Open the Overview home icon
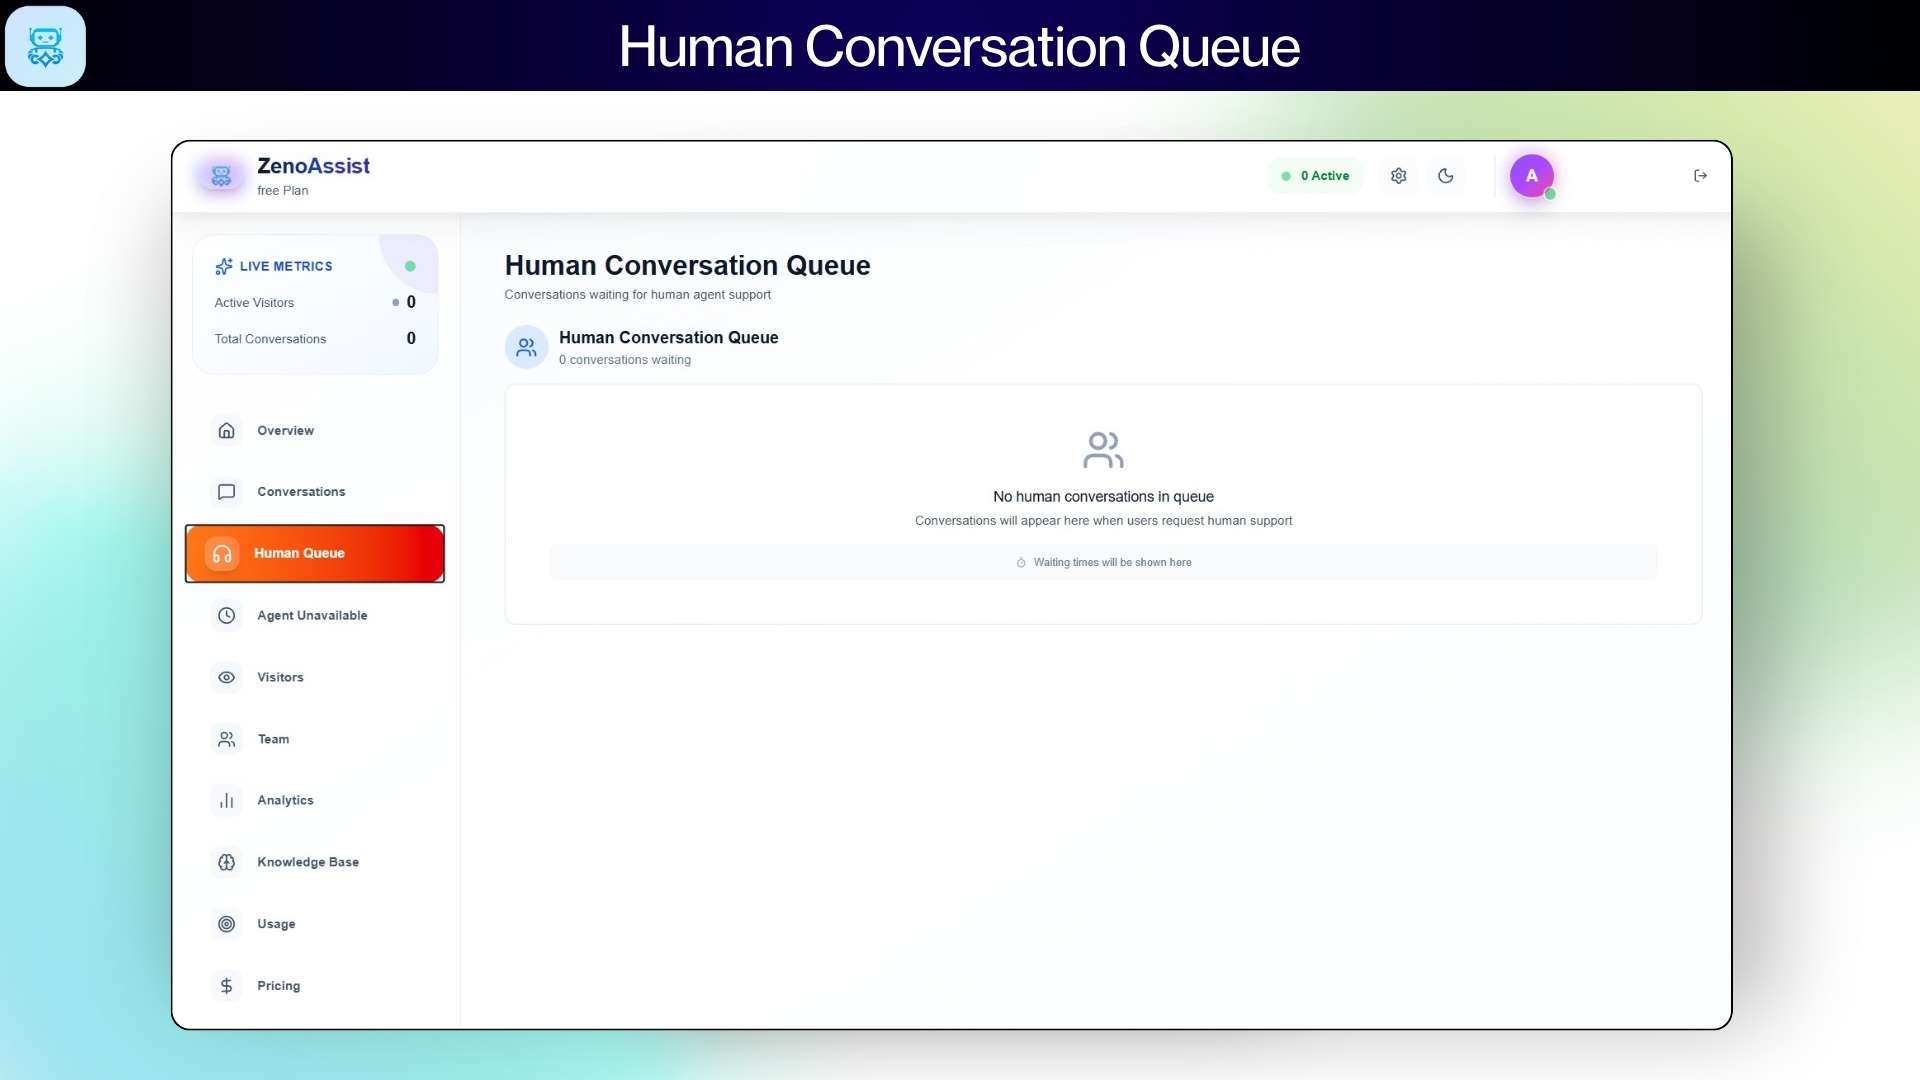 tap(226, 430)
